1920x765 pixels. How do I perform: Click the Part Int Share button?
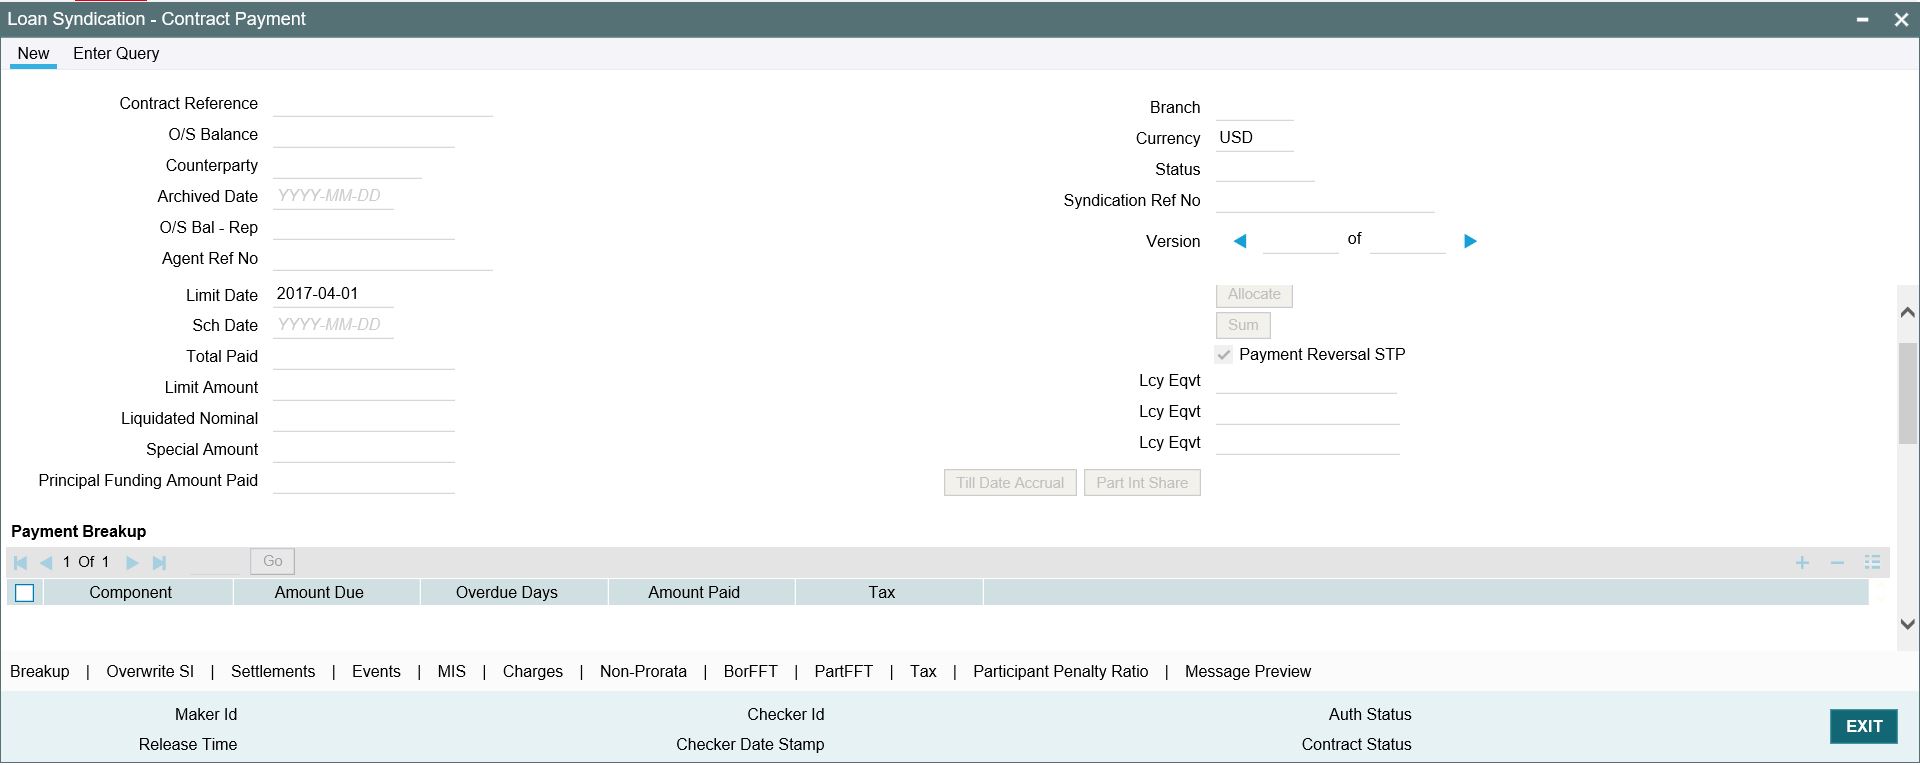point(1142,483)
